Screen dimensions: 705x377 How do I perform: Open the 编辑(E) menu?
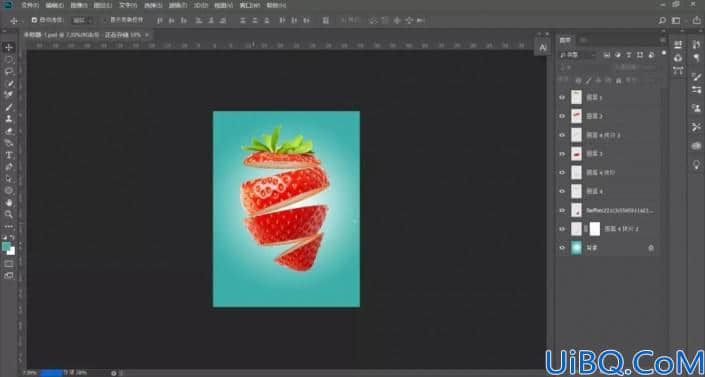point(54,5)
